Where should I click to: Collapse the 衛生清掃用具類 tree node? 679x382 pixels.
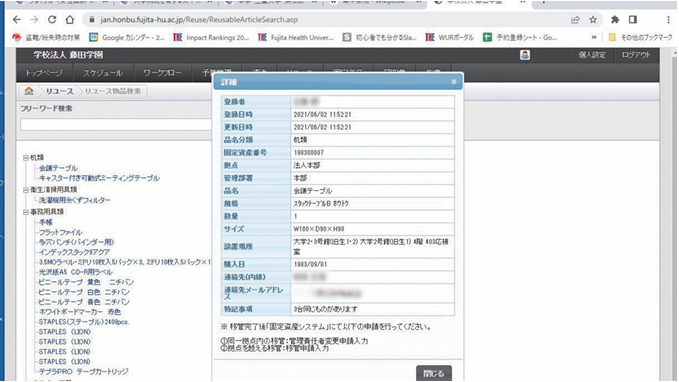point(26,190)
